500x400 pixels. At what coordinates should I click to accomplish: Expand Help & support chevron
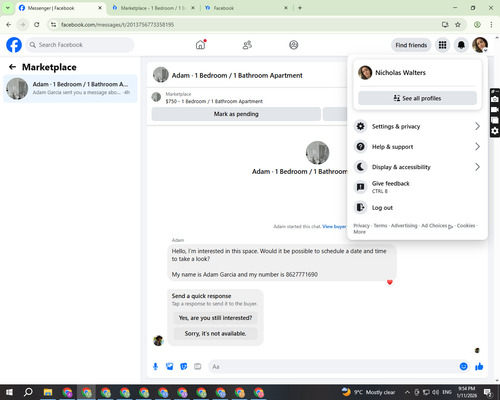477,147
